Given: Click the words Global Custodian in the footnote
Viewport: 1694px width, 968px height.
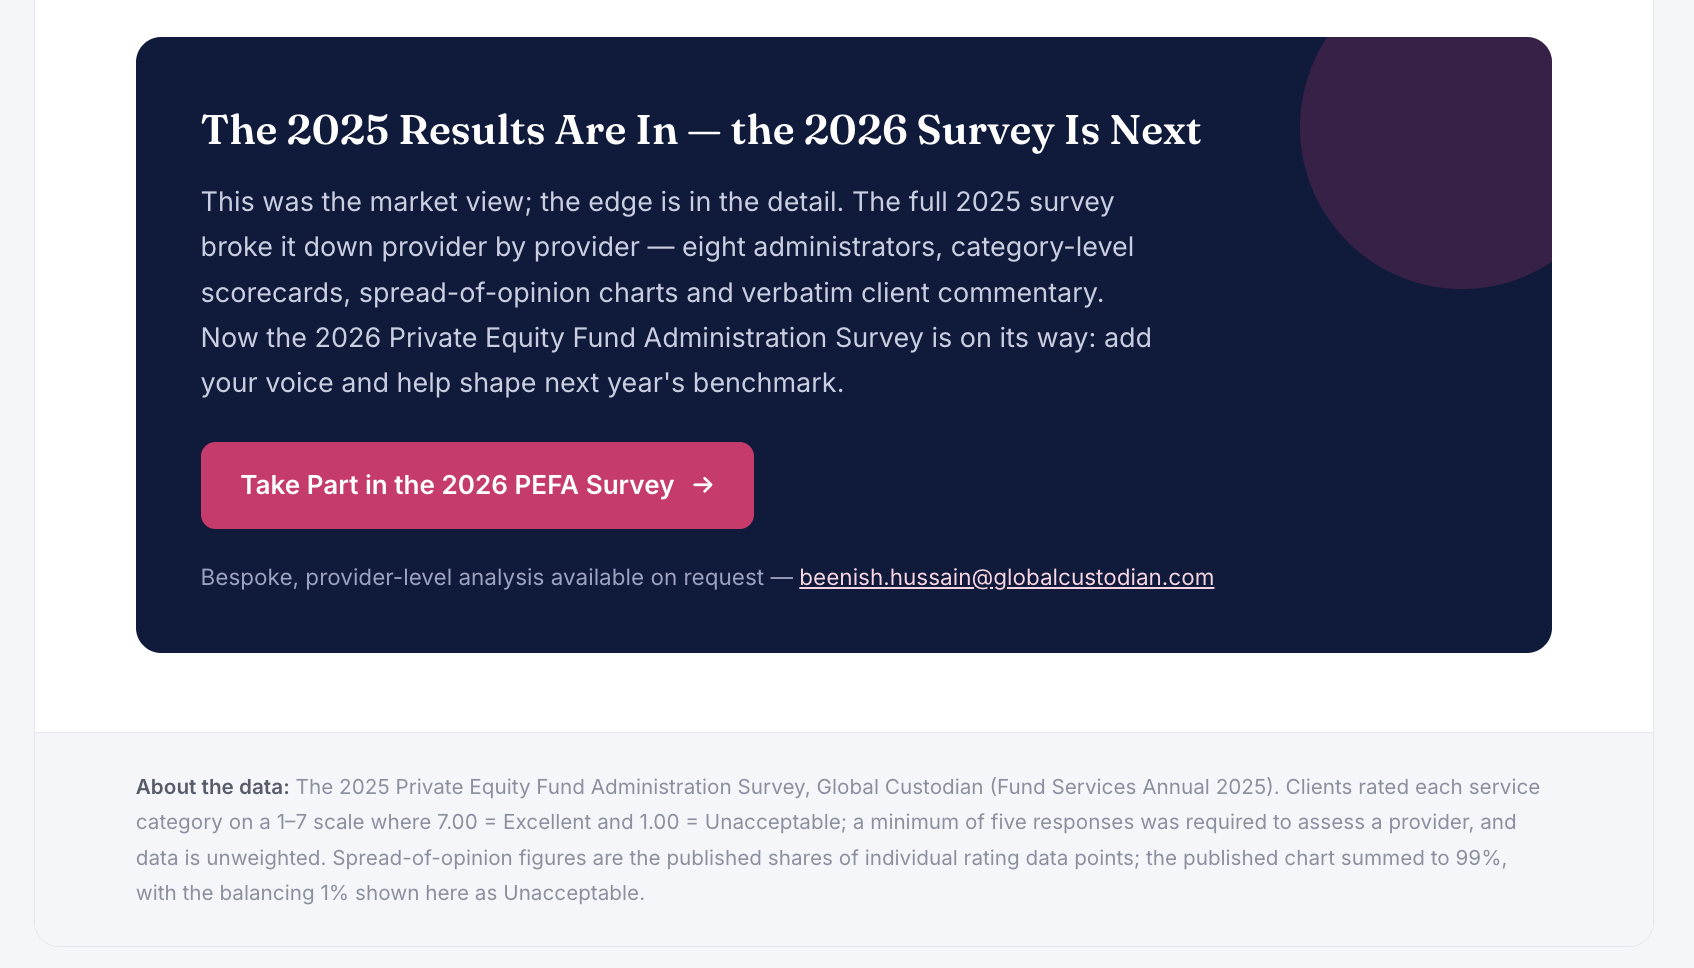Looking at the screenshot, I should (900, 787).
